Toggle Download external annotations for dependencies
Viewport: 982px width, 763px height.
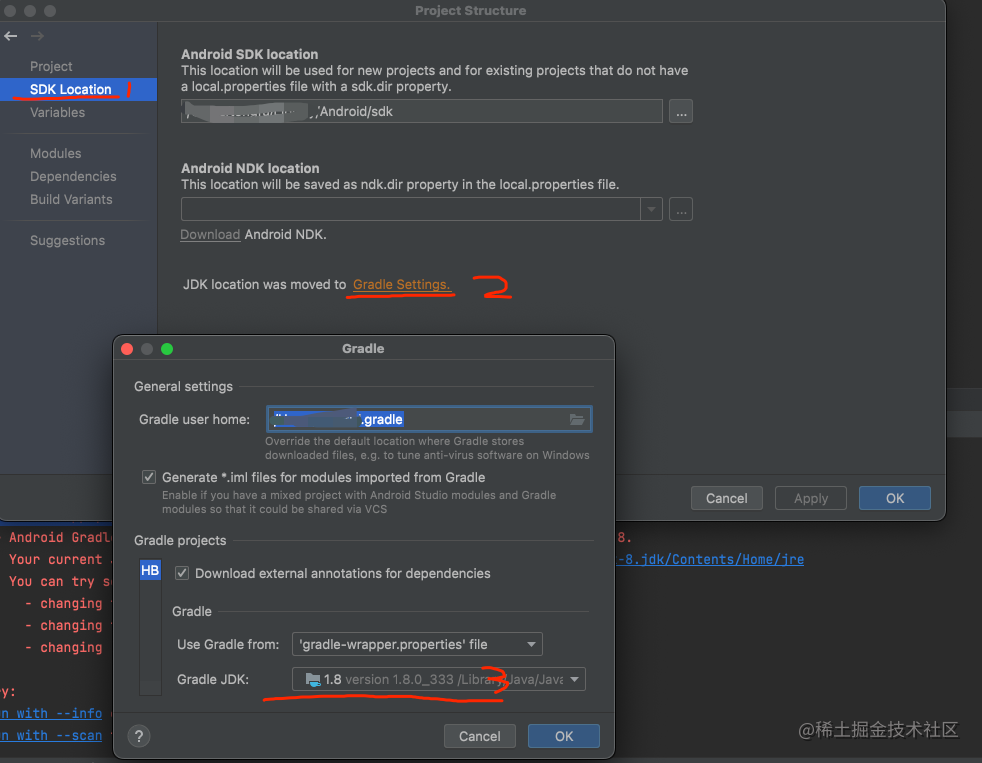(x=182, y=573)
